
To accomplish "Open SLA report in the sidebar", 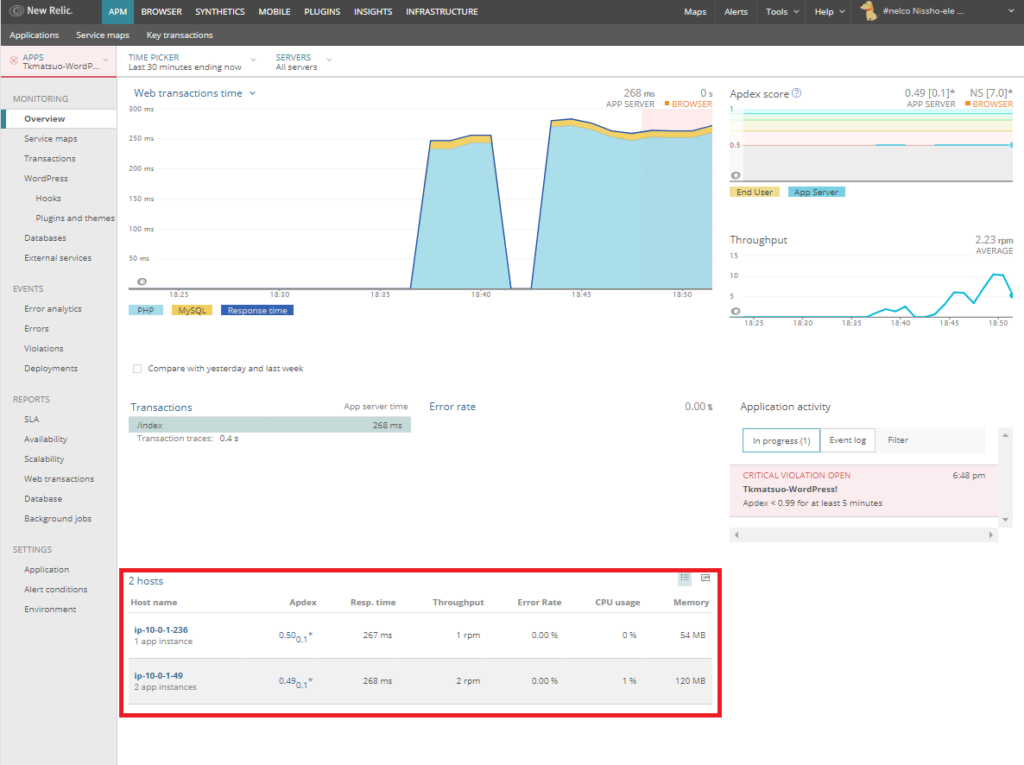I will tap(31, 419).
